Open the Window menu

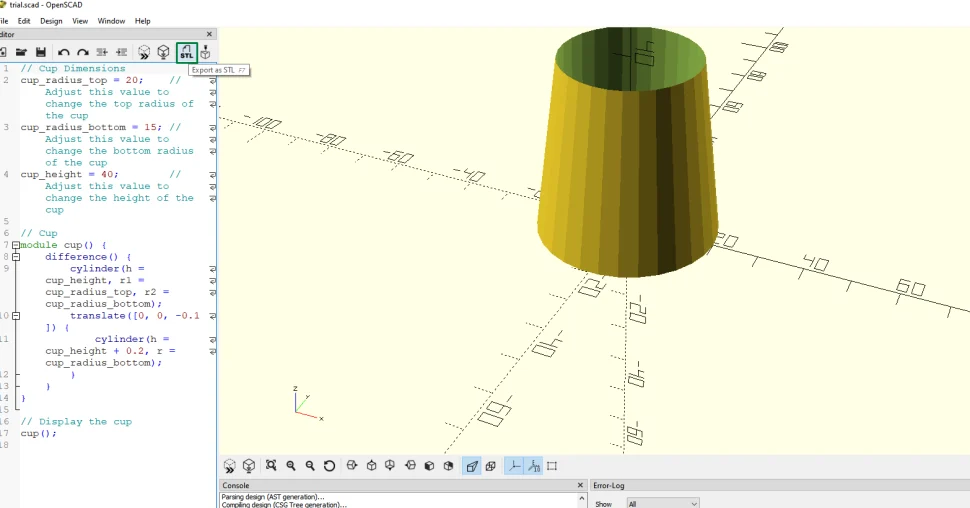pyautogui.click(x=111, y=21)
